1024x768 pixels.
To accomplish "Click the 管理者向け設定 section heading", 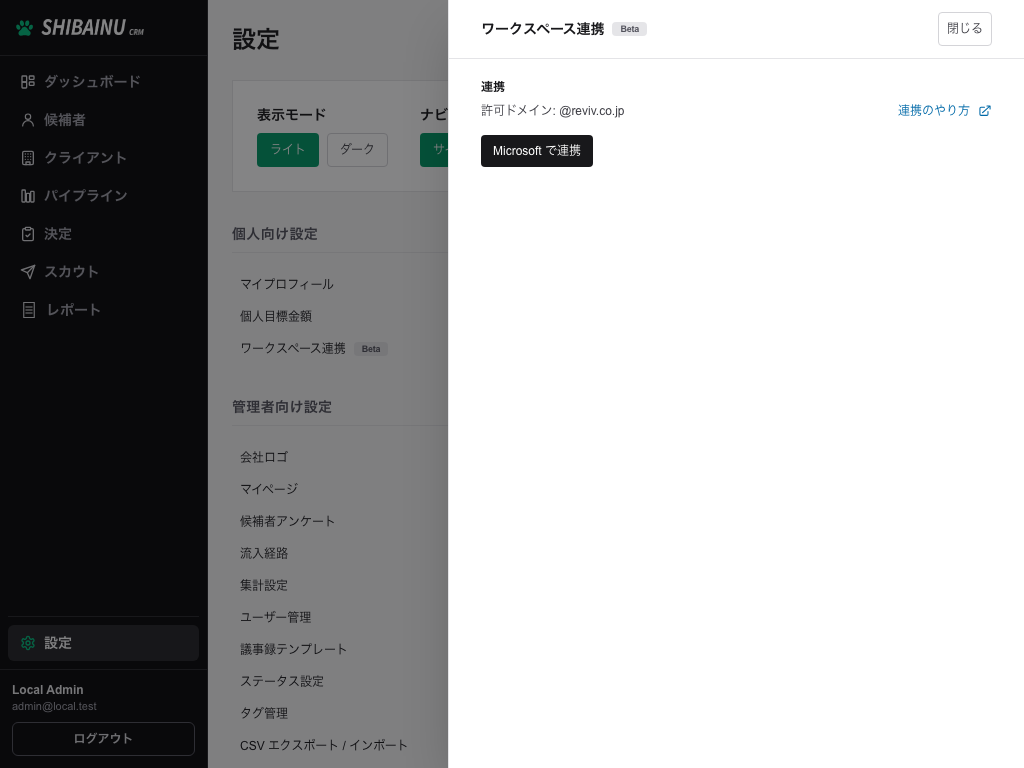I will click(282, 407).
